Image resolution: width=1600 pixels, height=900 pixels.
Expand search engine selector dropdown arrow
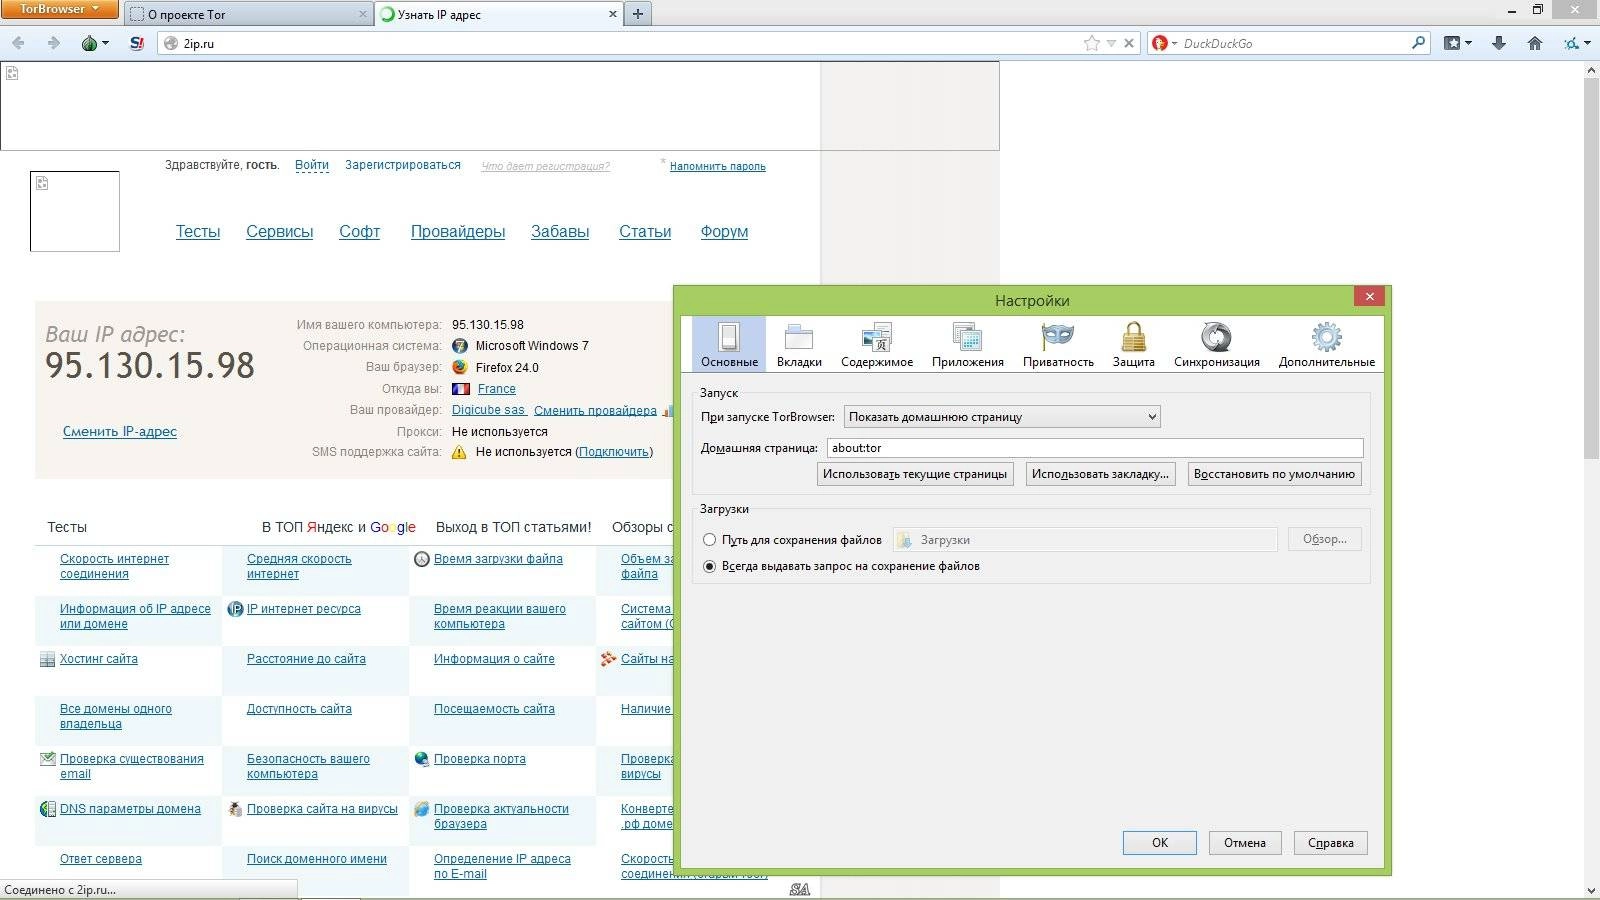coord(1174,43)
